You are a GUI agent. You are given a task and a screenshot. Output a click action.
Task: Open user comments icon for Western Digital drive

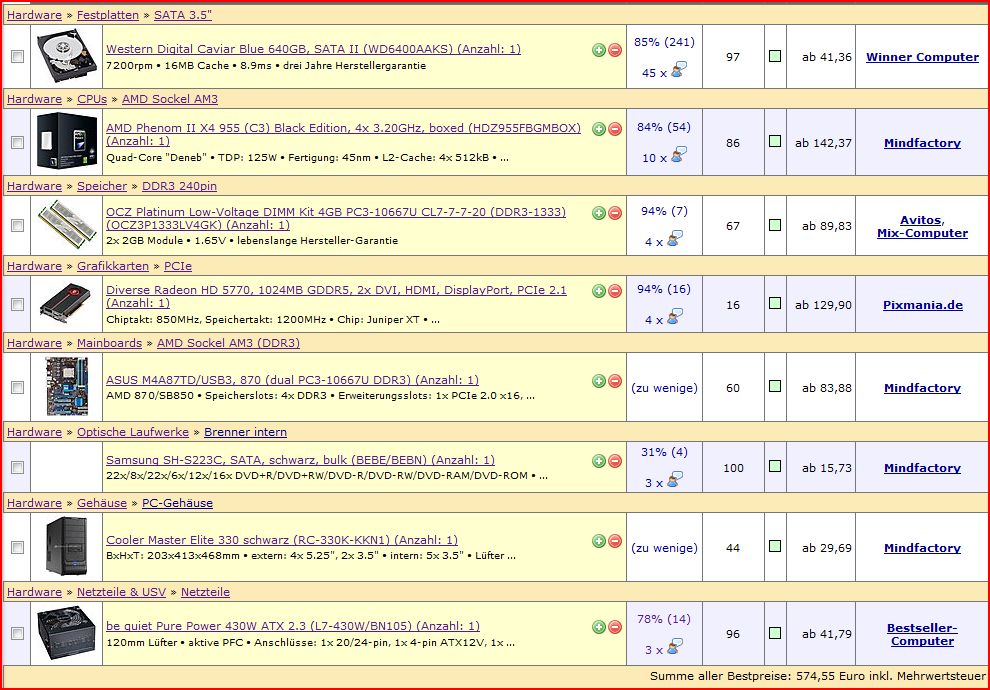(x=679, y=69)
